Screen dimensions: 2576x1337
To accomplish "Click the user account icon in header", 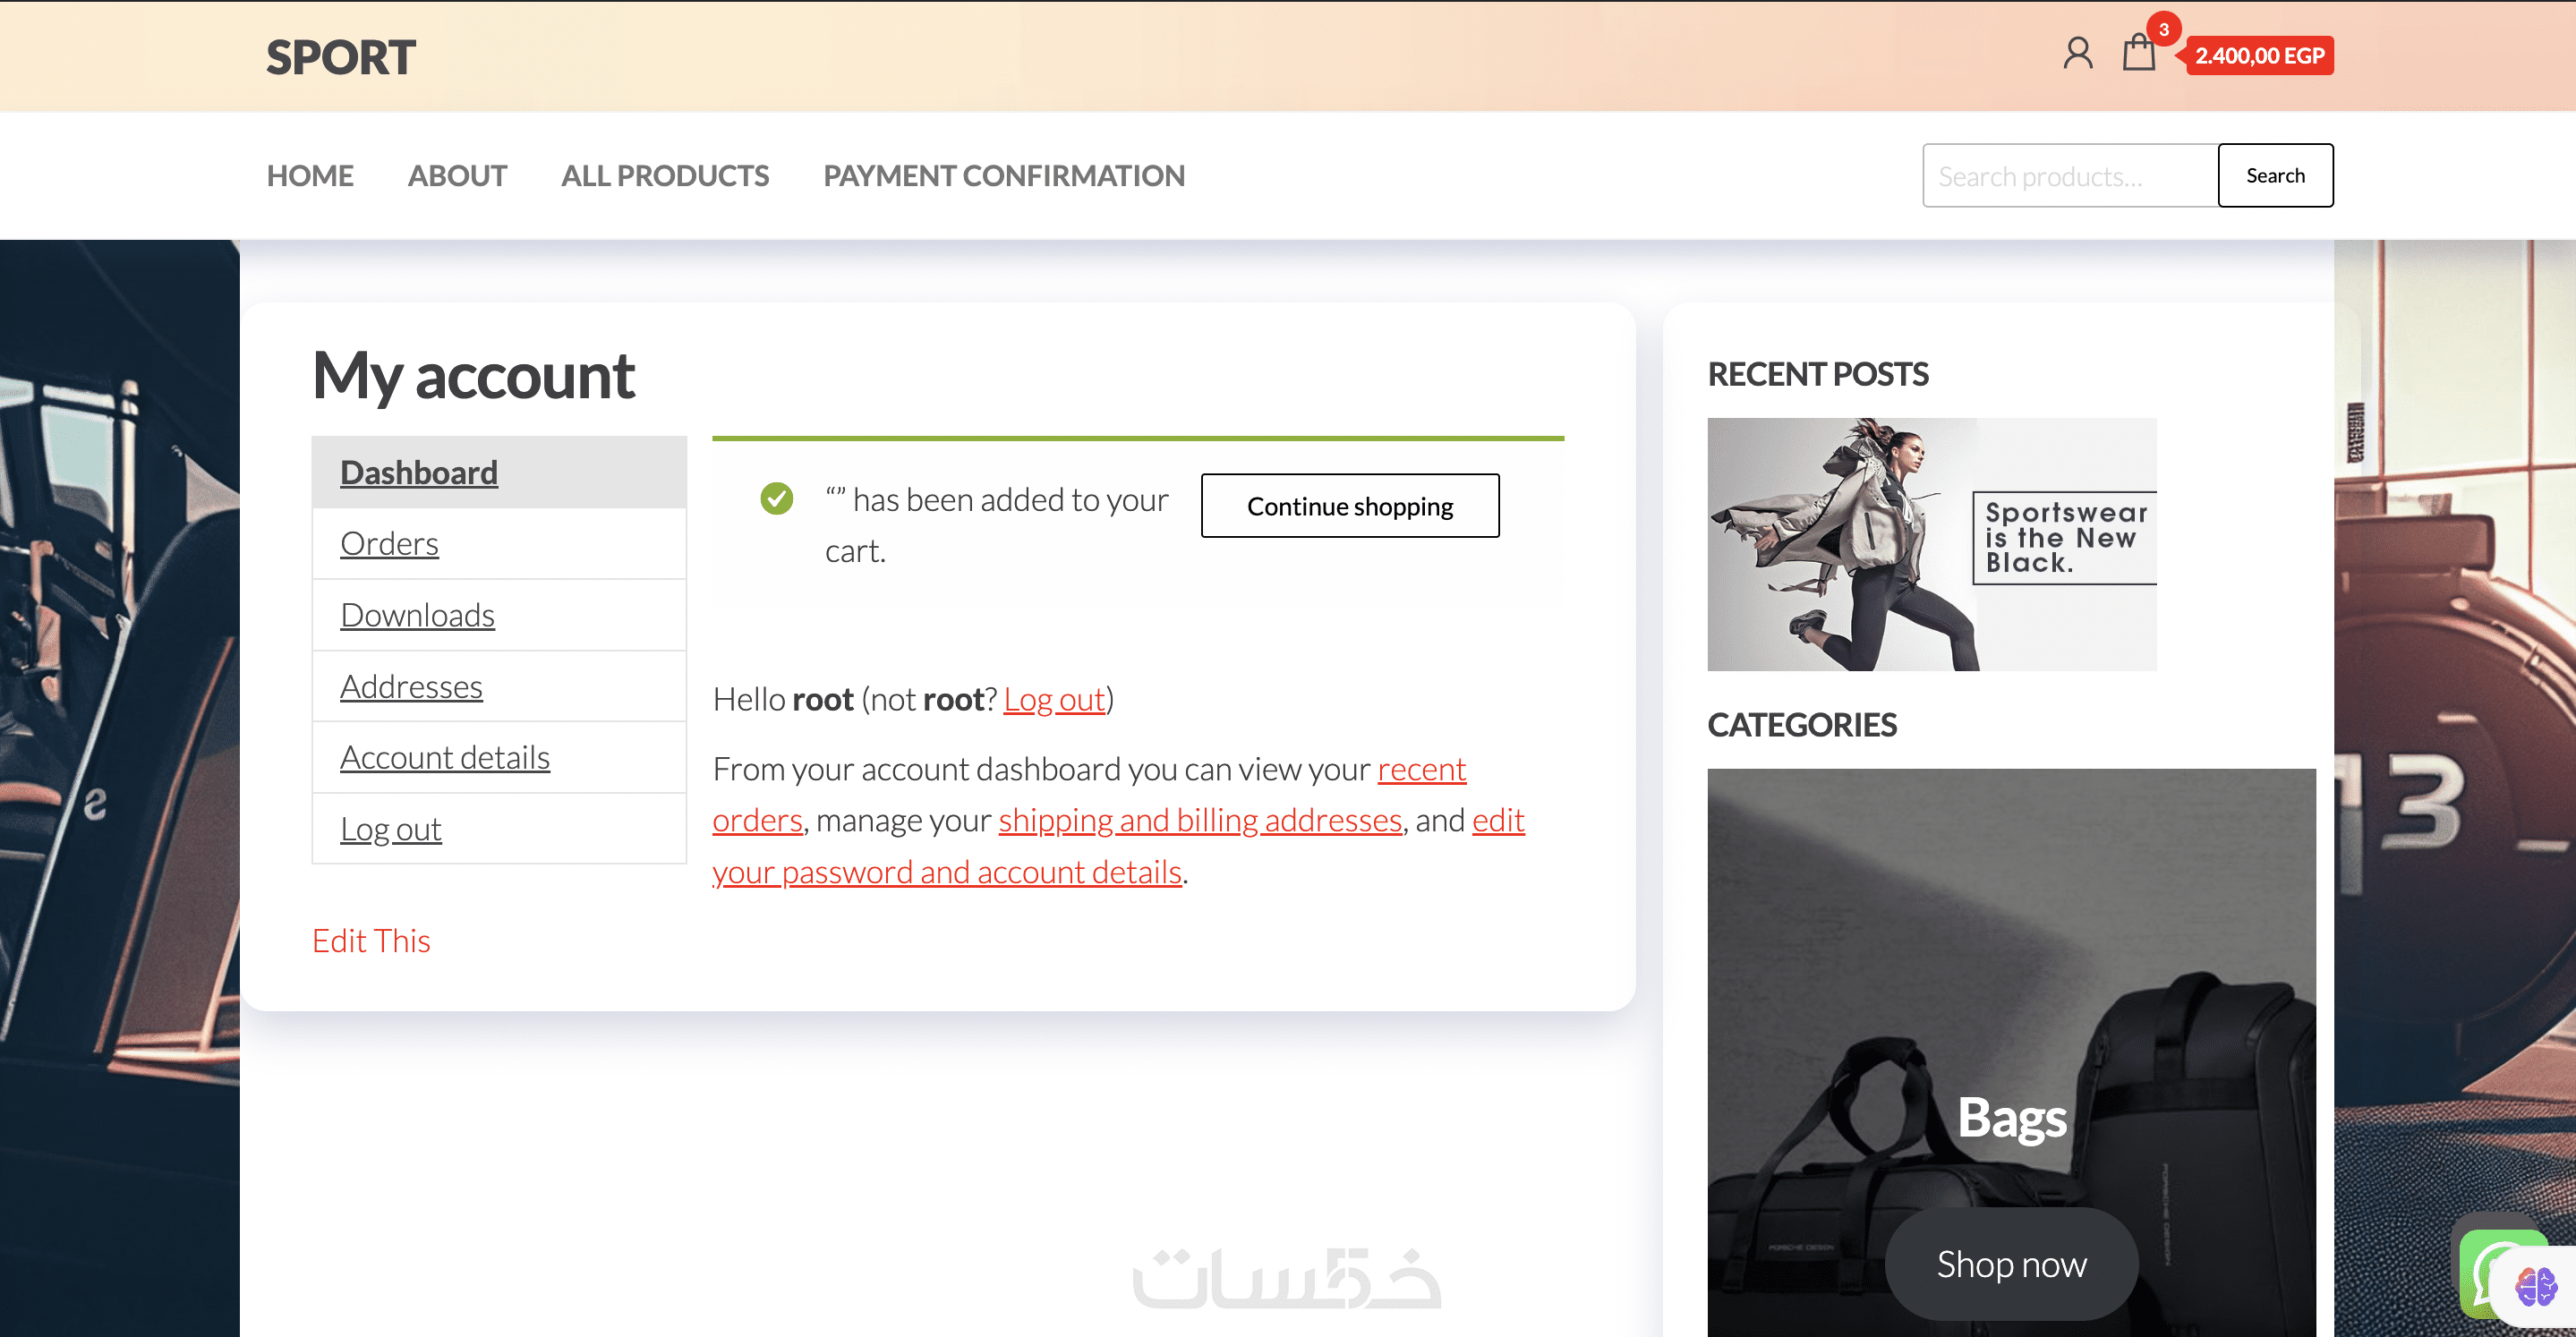I will [x=2077, y=54].
